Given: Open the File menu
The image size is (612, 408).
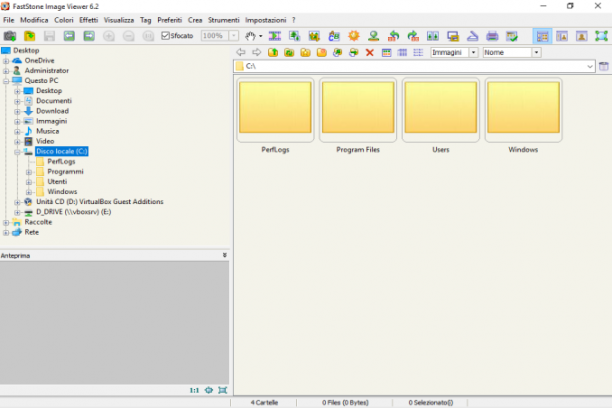Looking at the screenshot, I should 9,20.
